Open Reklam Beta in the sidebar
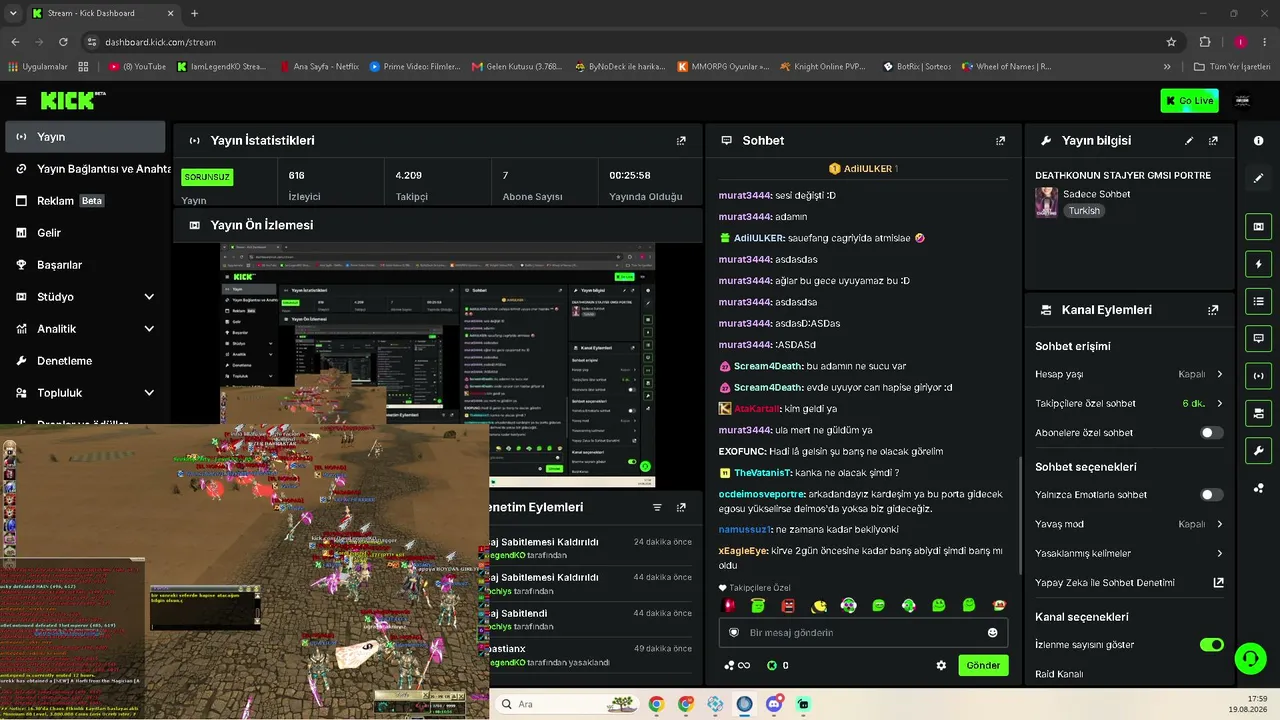1280x720 pixels. [x=85, y=201]
